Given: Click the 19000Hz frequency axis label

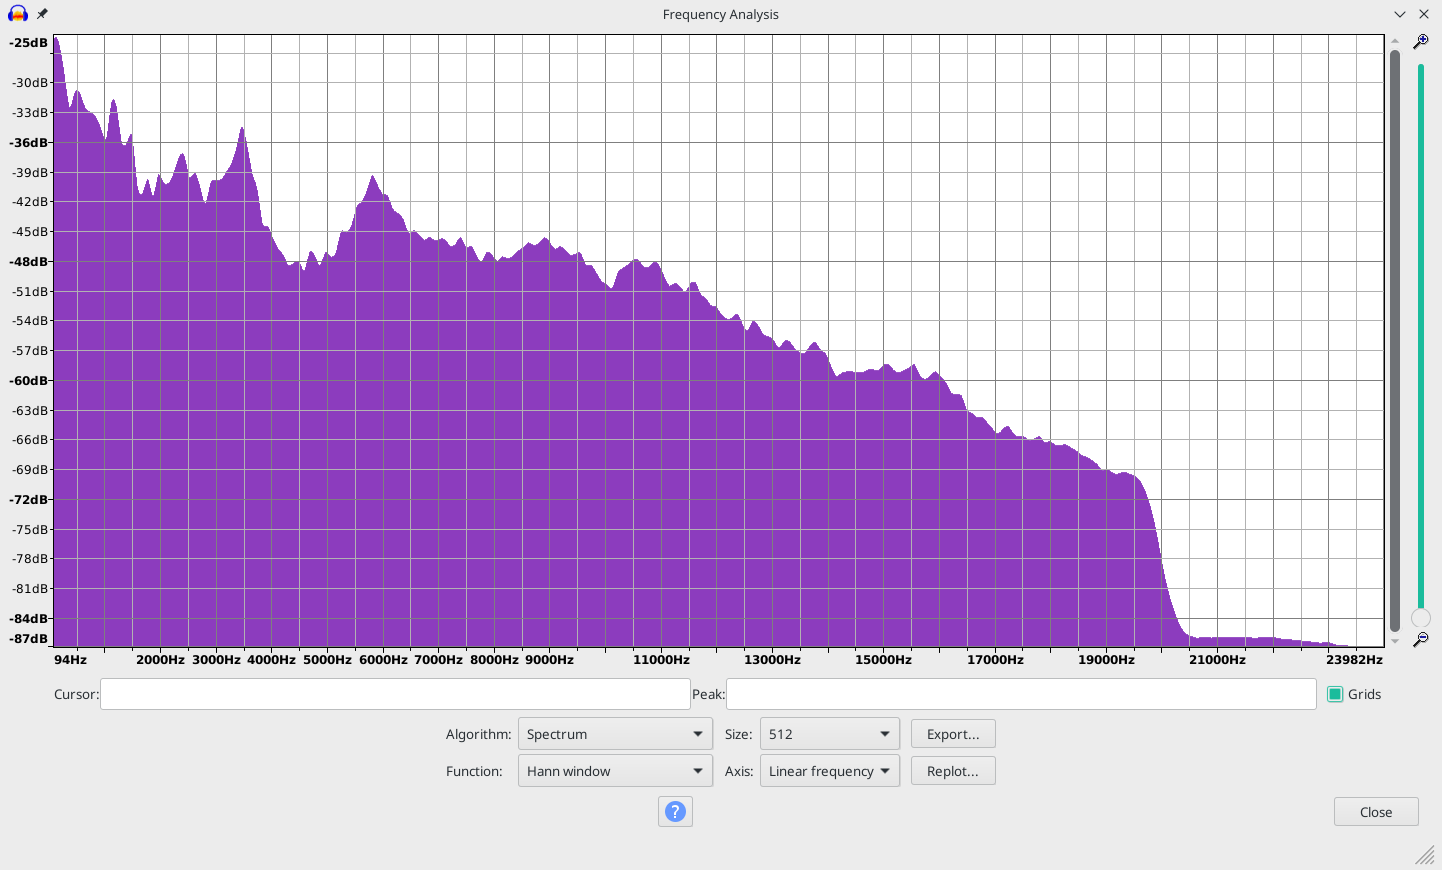Looking at the screenshot, I should (1106, 659).
